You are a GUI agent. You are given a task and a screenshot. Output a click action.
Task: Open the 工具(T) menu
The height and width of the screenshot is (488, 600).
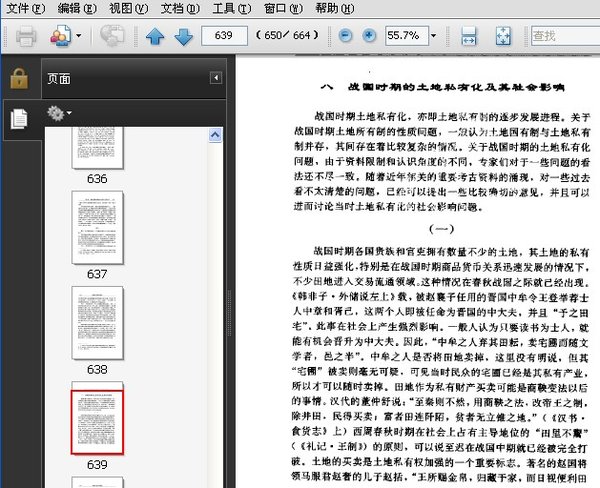232,8
